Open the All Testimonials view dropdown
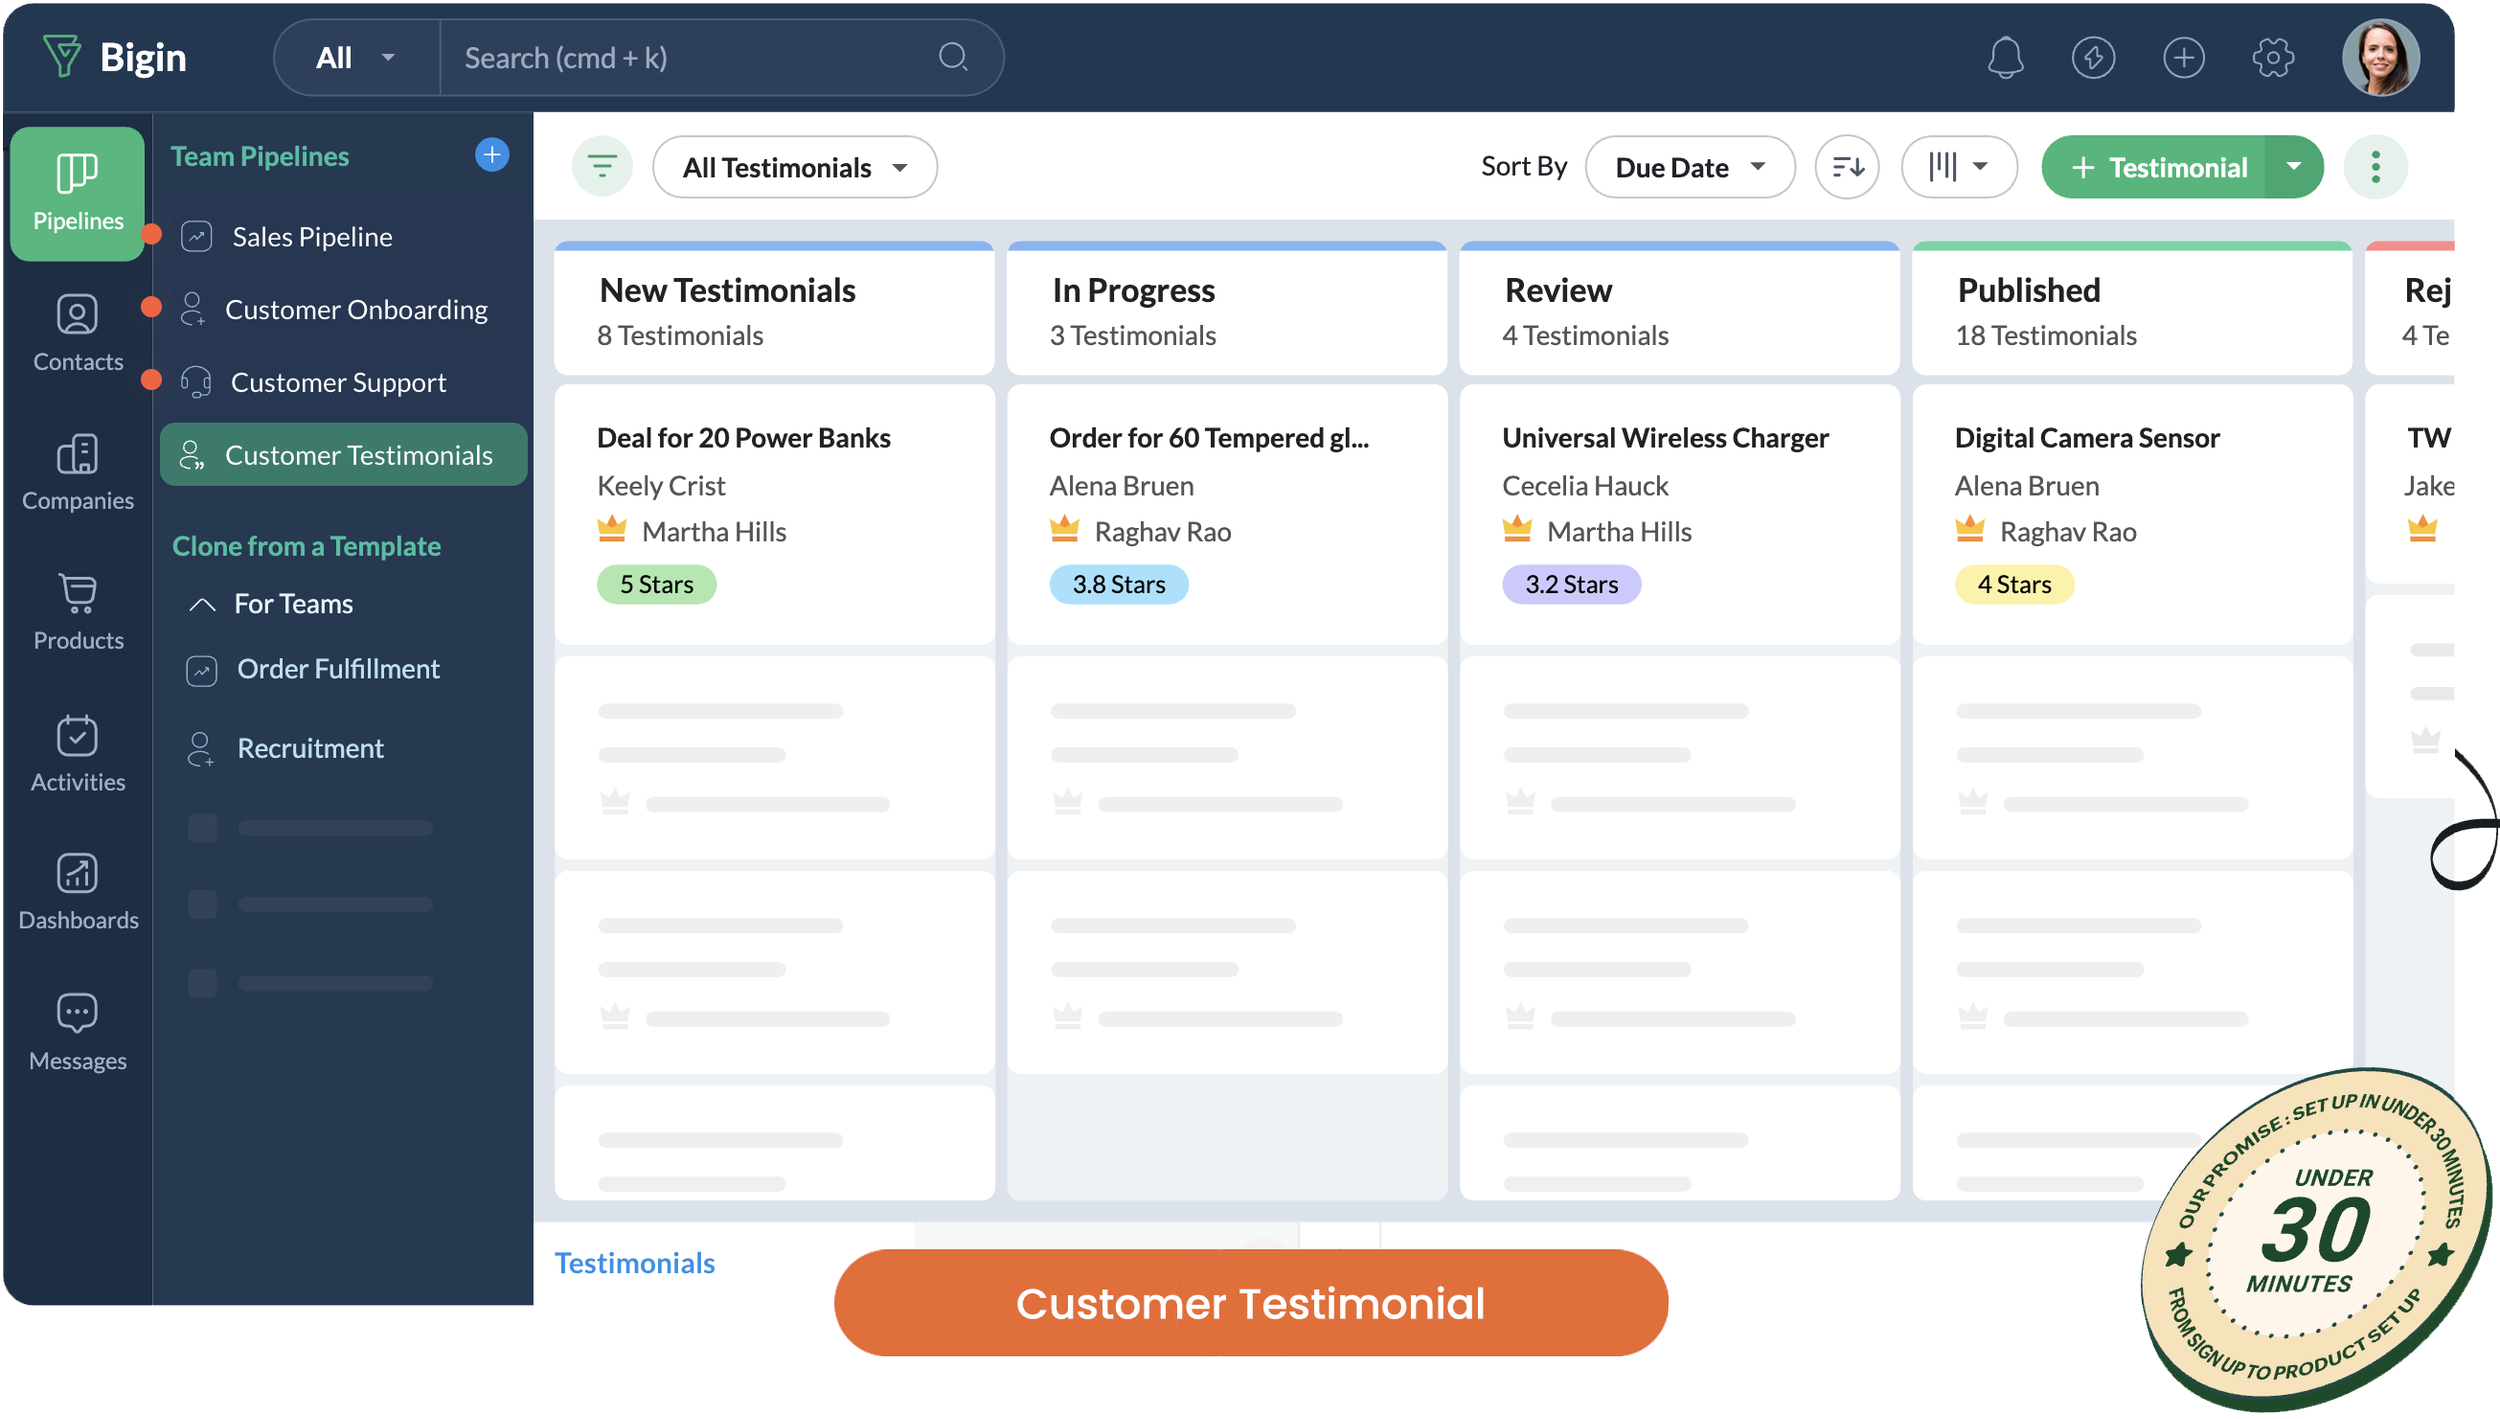 tap(794, 167)
